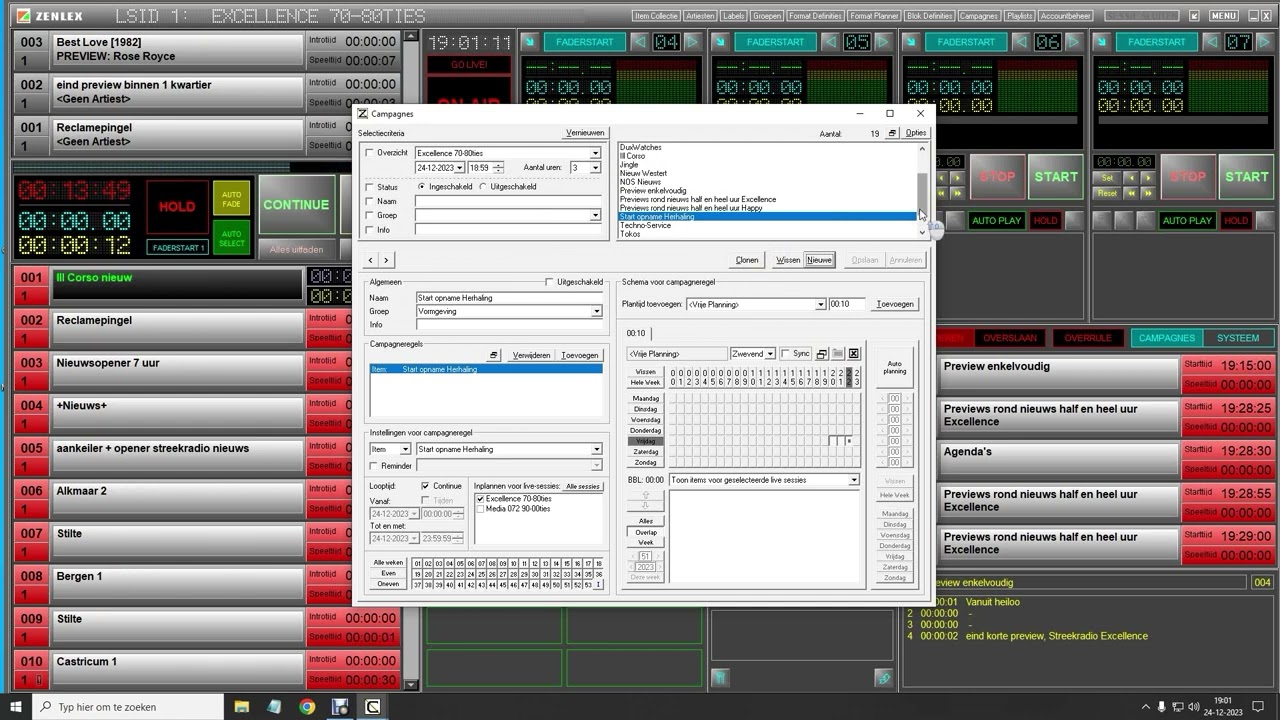This screenshot has height=720, width=1280.
Task: Open the Labels menu item
Action: (733, 16)
